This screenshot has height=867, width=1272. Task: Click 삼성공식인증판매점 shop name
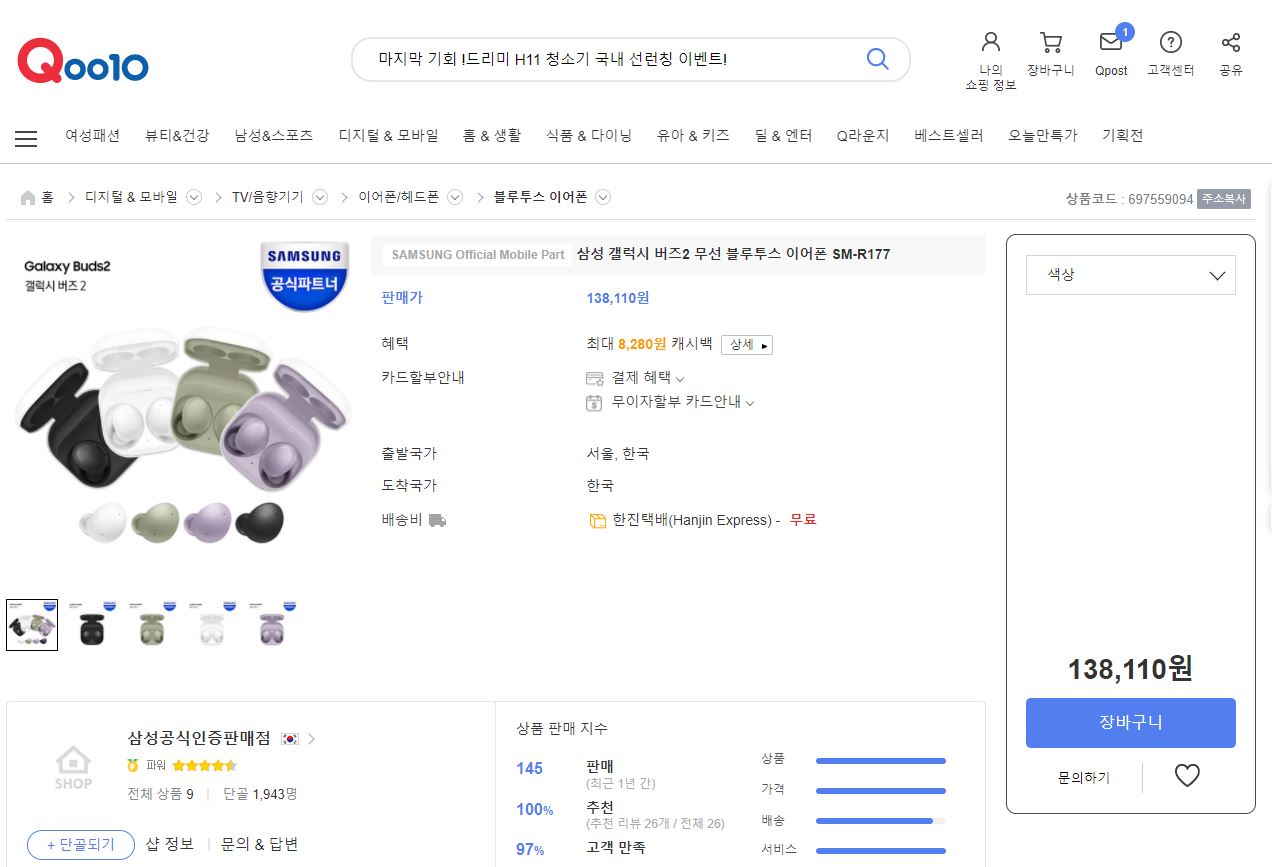(x=199, y=738)
